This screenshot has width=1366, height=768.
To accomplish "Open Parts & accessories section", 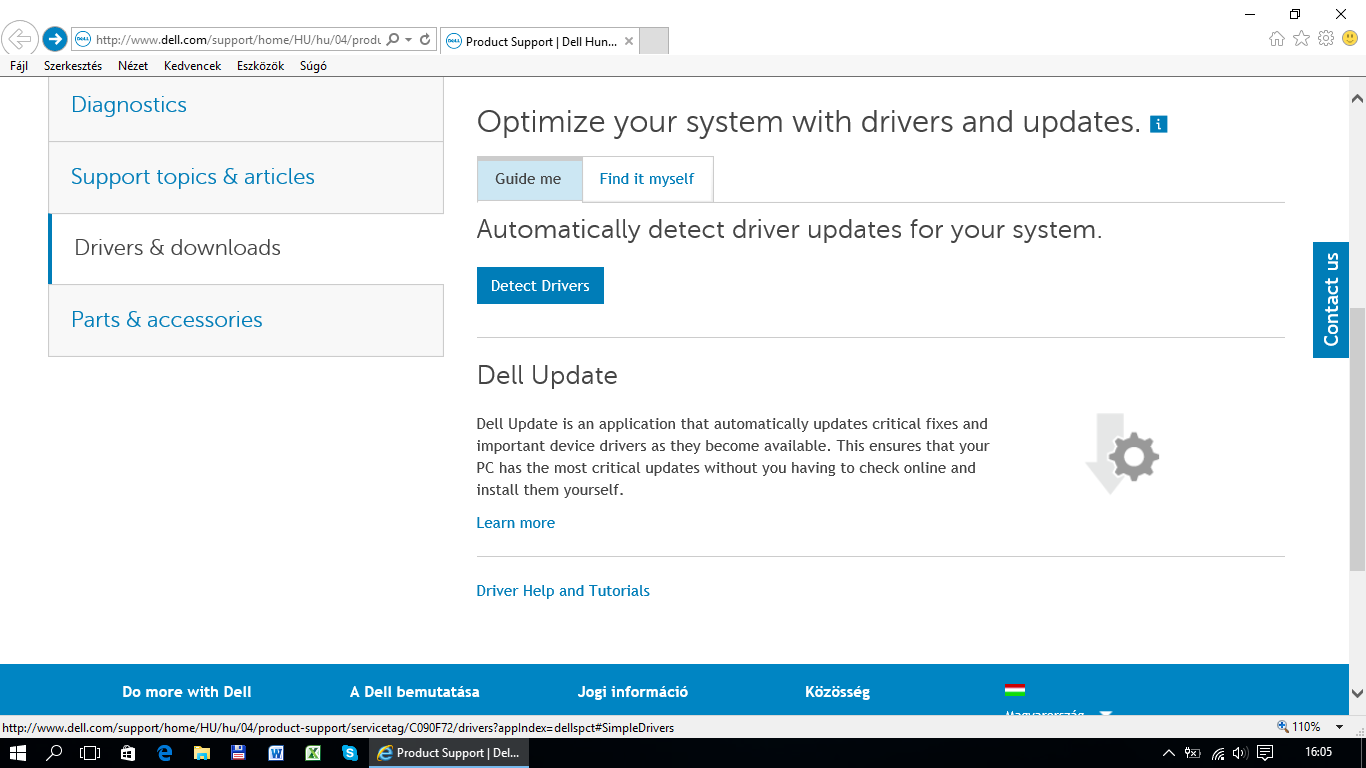I will 246,320.
